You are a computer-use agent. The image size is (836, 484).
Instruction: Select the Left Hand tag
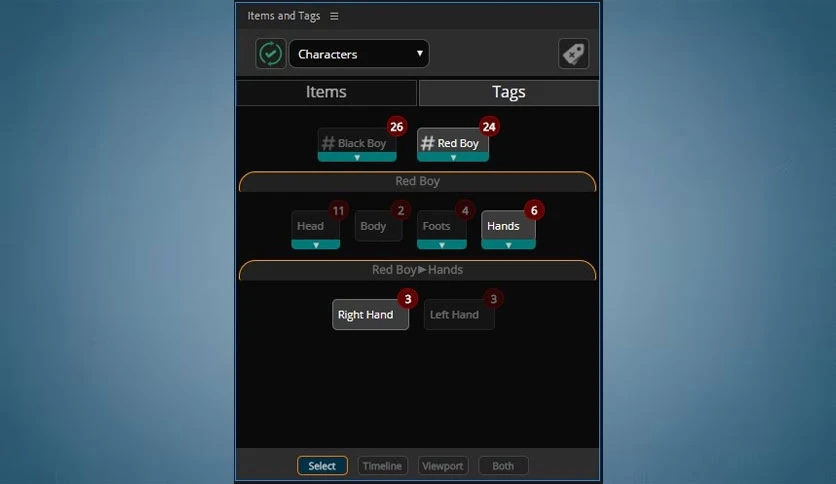pos(459,314)
